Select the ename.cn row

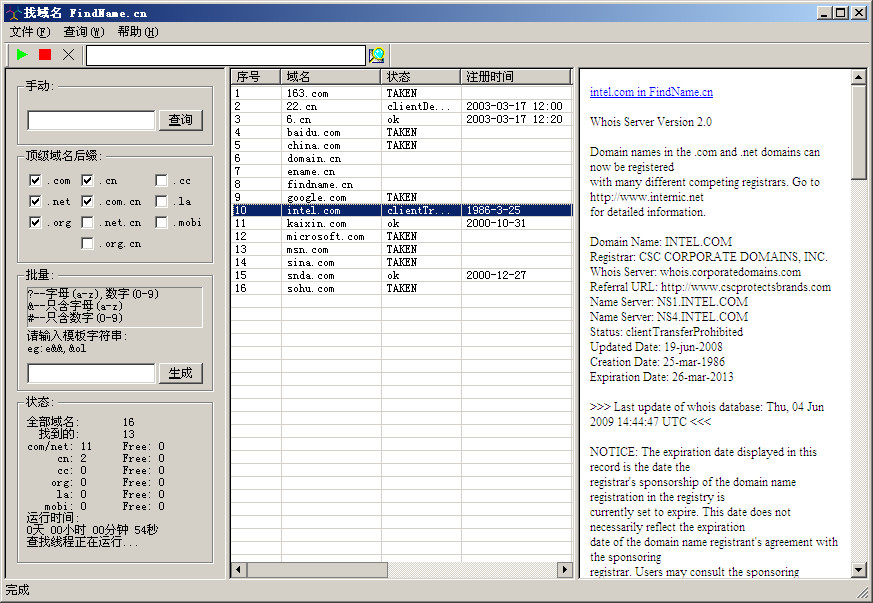(401, 171)
